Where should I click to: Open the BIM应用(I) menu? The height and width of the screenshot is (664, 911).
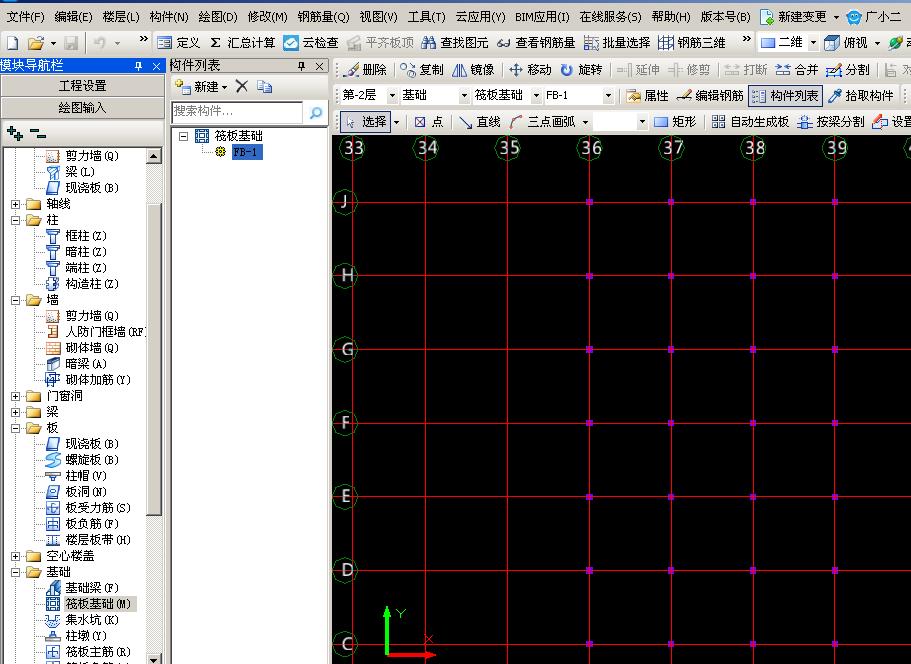(x=542, y=17)
